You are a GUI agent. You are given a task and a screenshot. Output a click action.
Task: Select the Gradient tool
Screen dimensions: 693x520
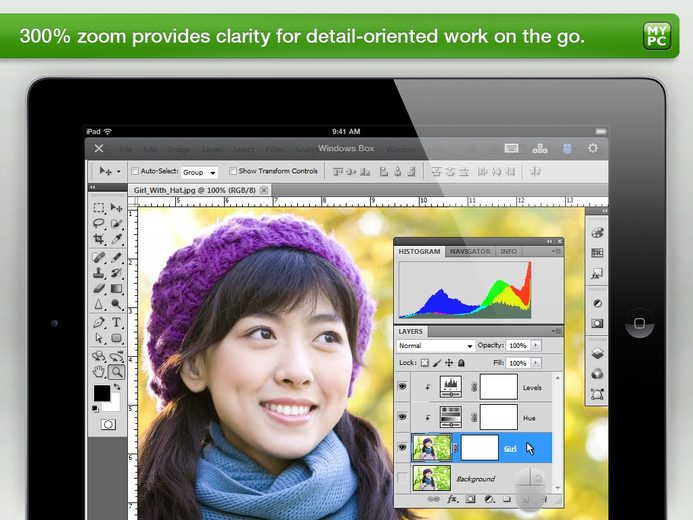(x=117, y=289)
